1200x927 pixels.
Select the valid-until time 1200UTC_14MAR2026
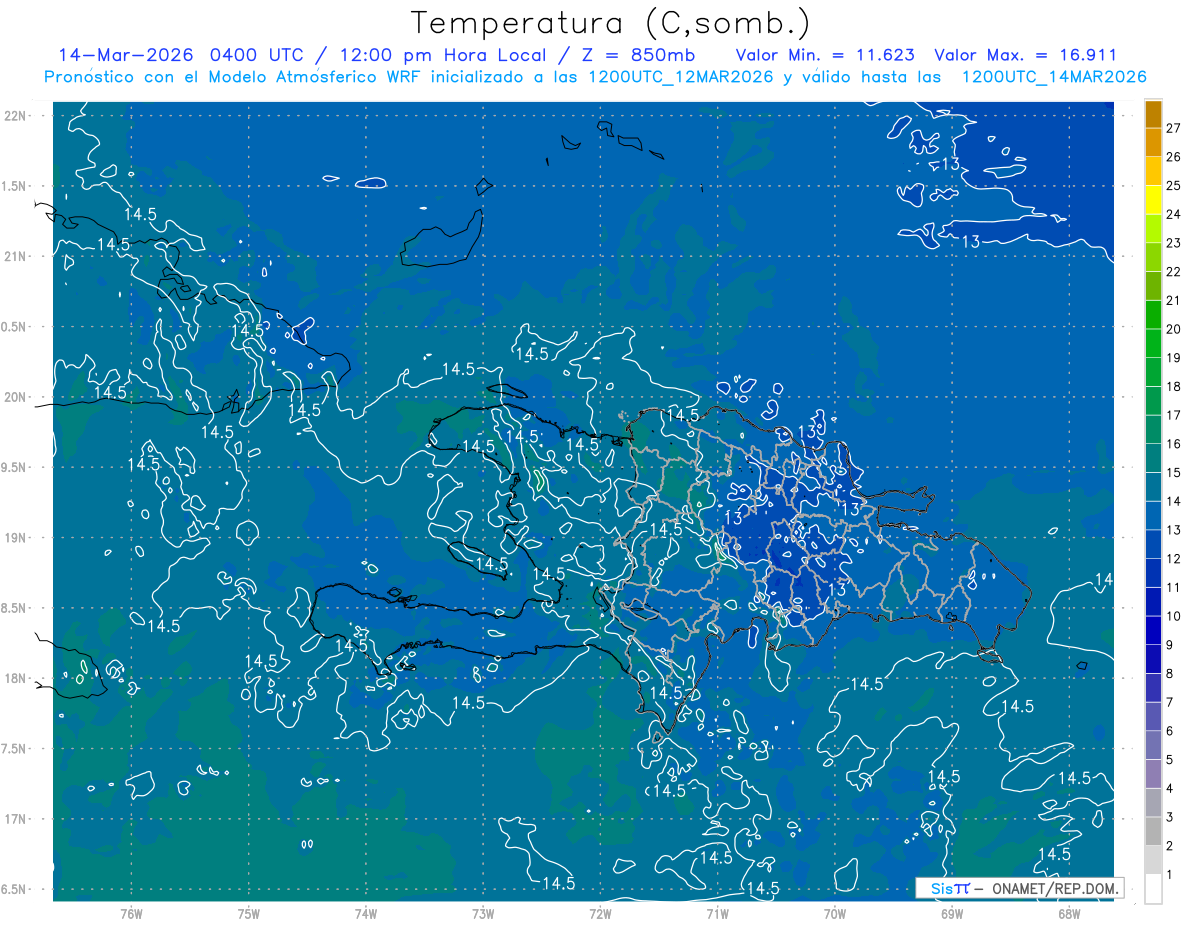pyautogui.click(x=1054, y=77)
